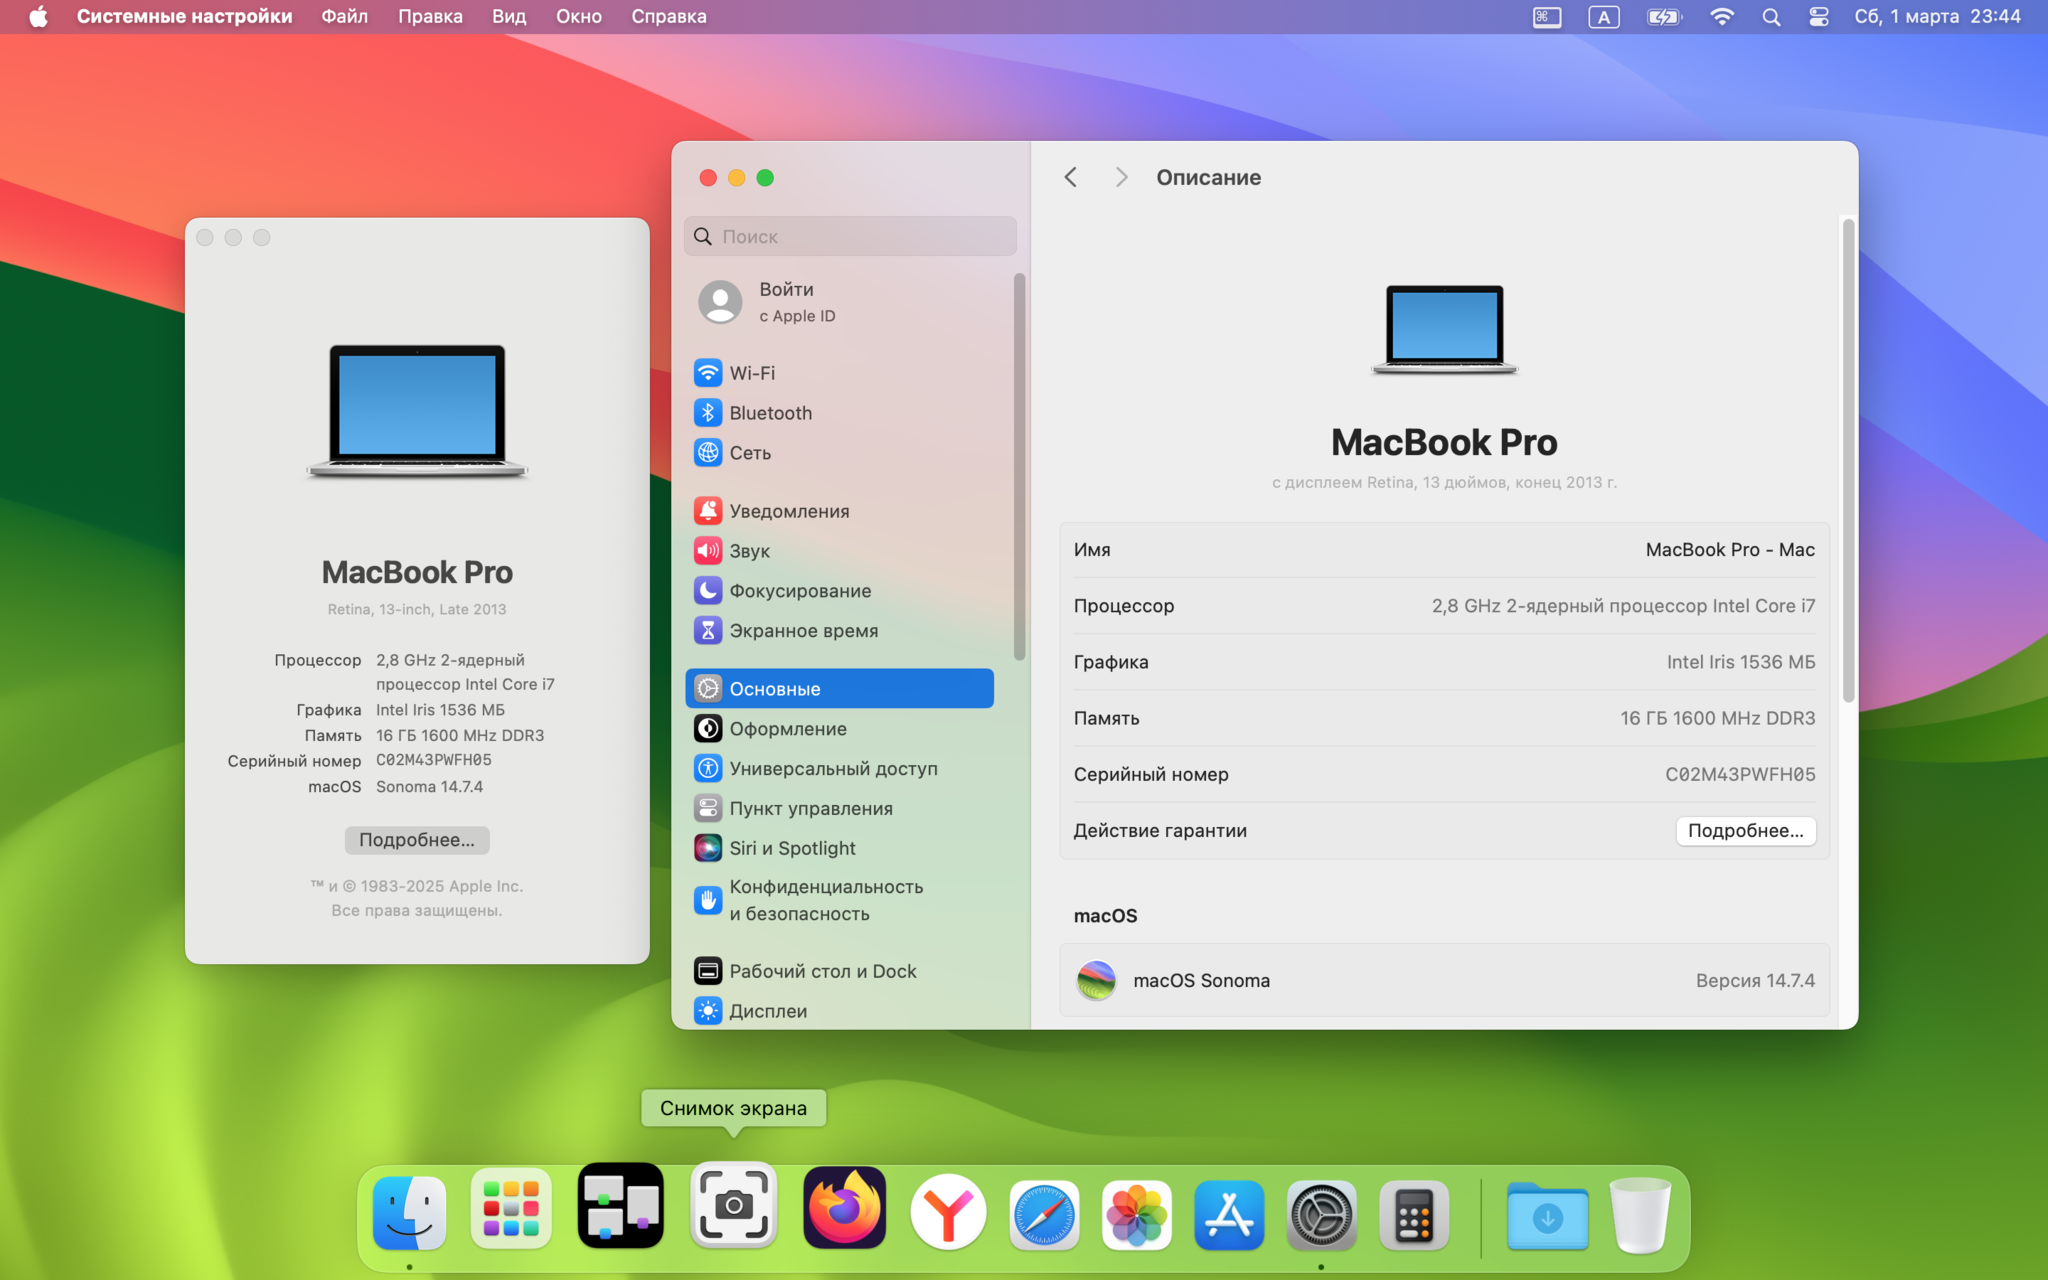Open the Вид menu
This screenshot has height=1280, width=2048.
(509, 16)
